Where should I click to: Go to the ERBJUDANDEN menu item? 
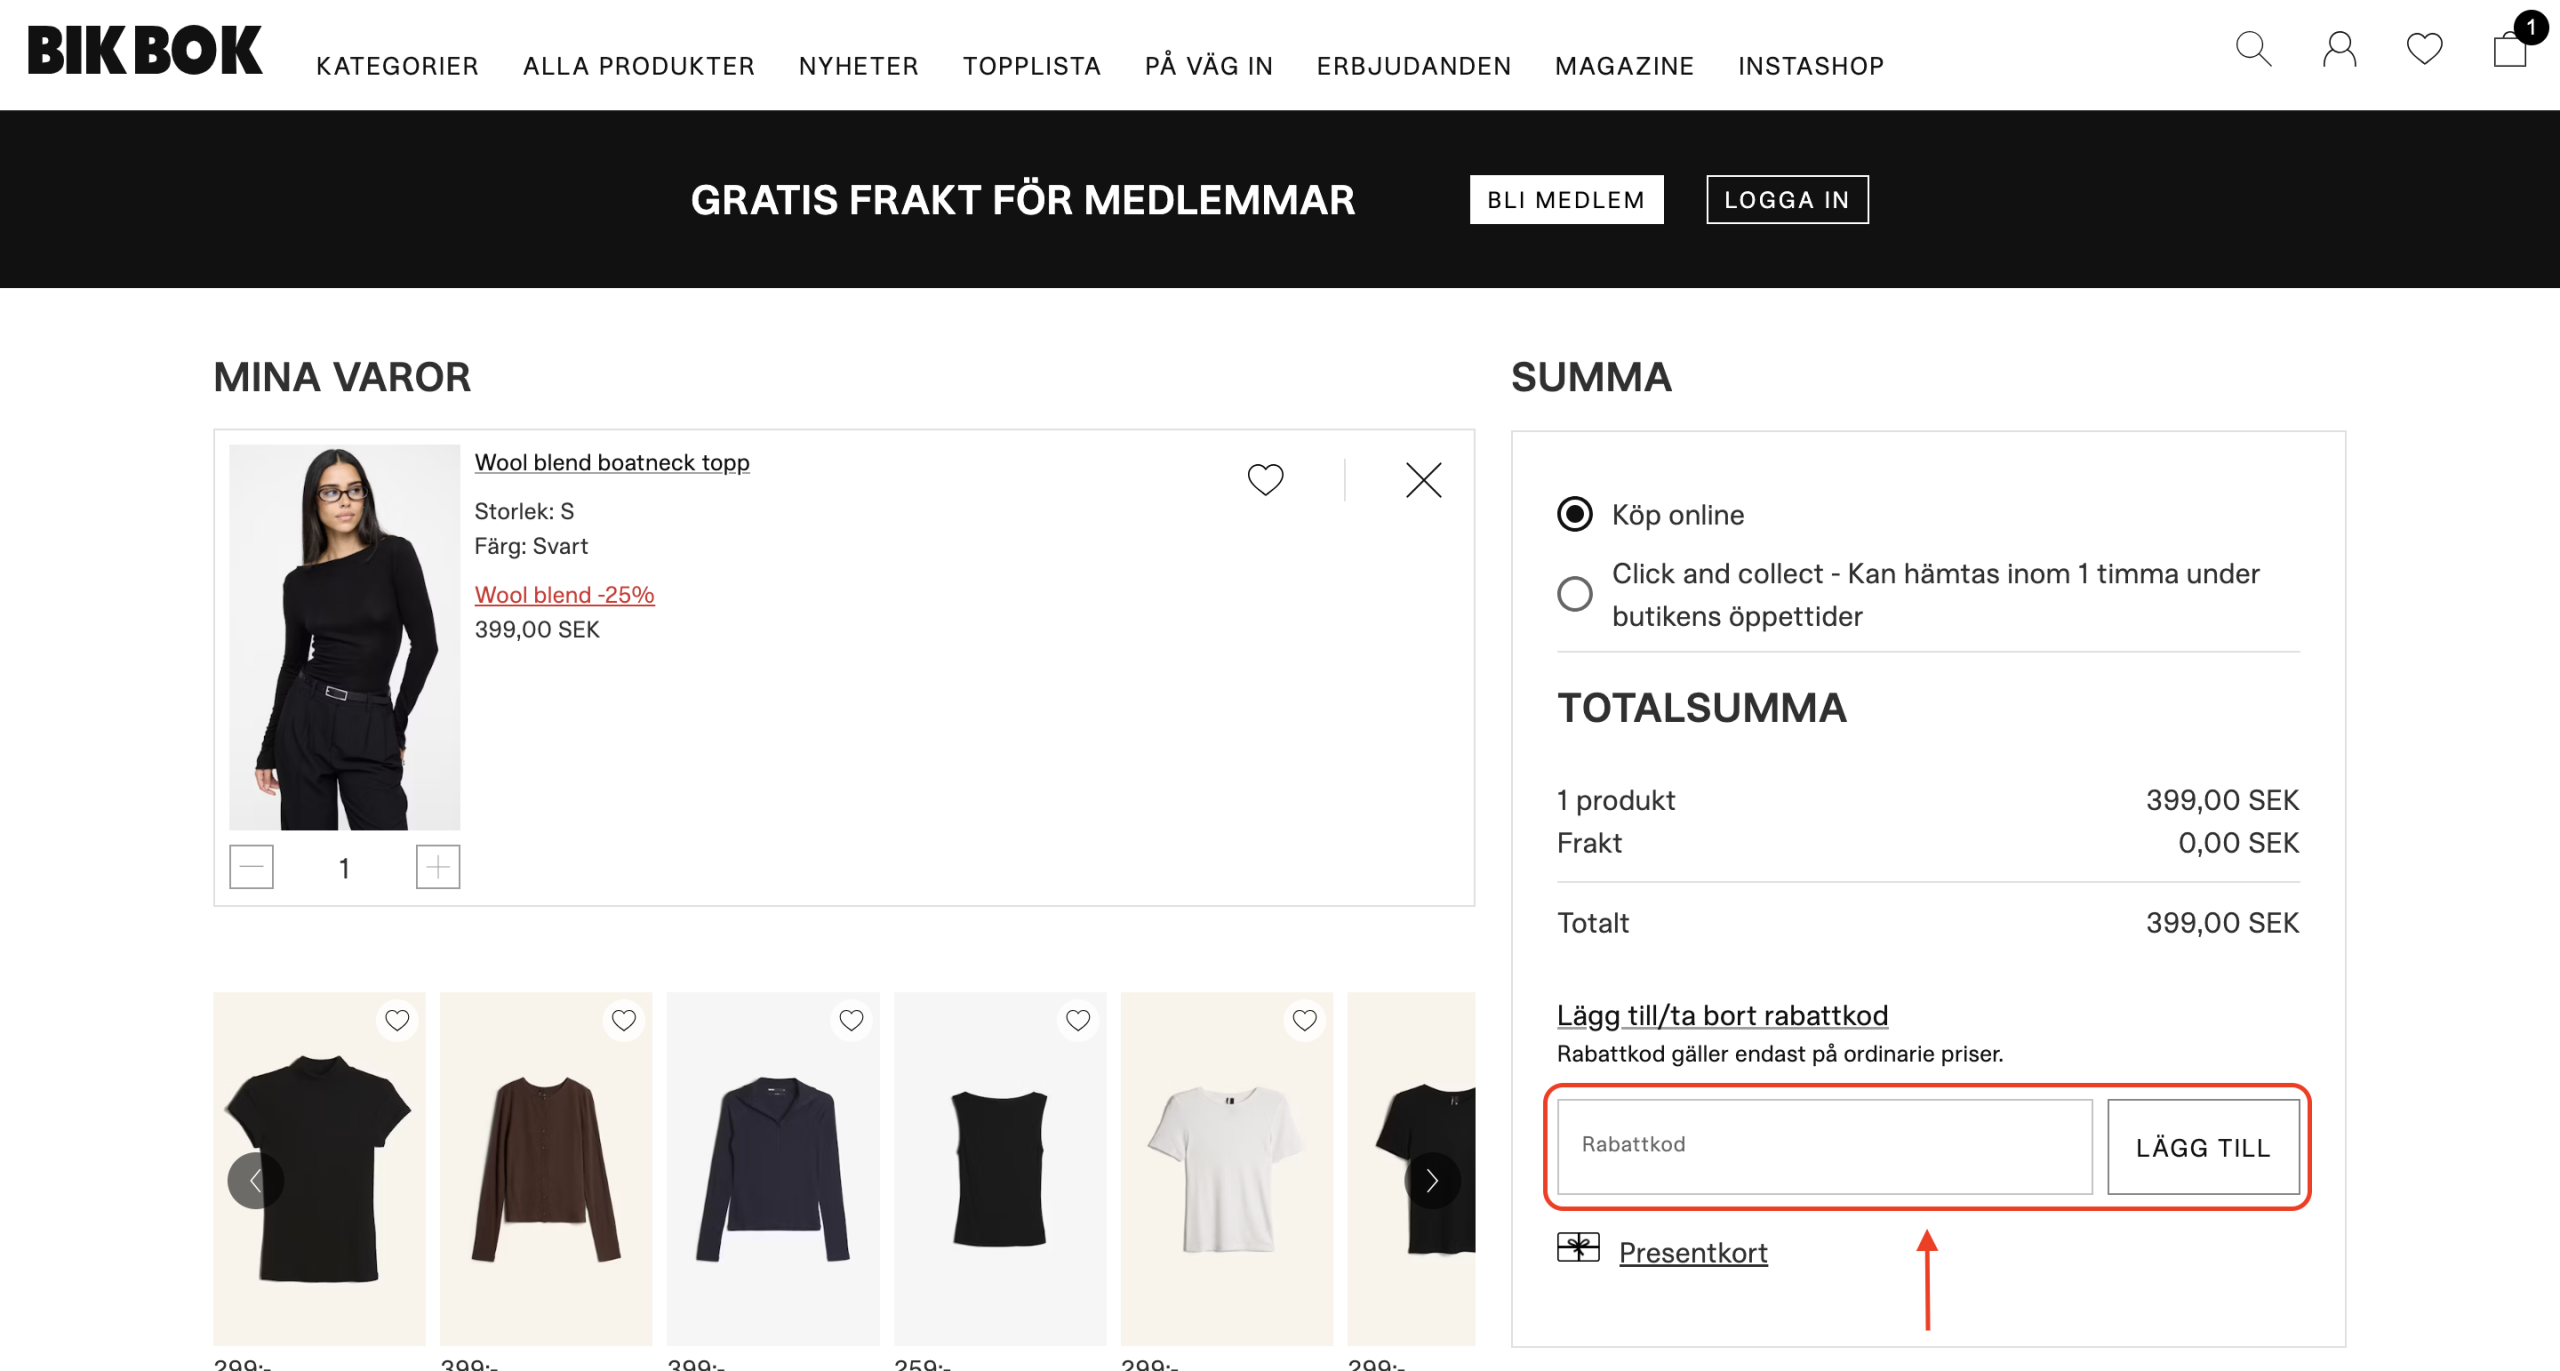click(x=1413, y=66)
